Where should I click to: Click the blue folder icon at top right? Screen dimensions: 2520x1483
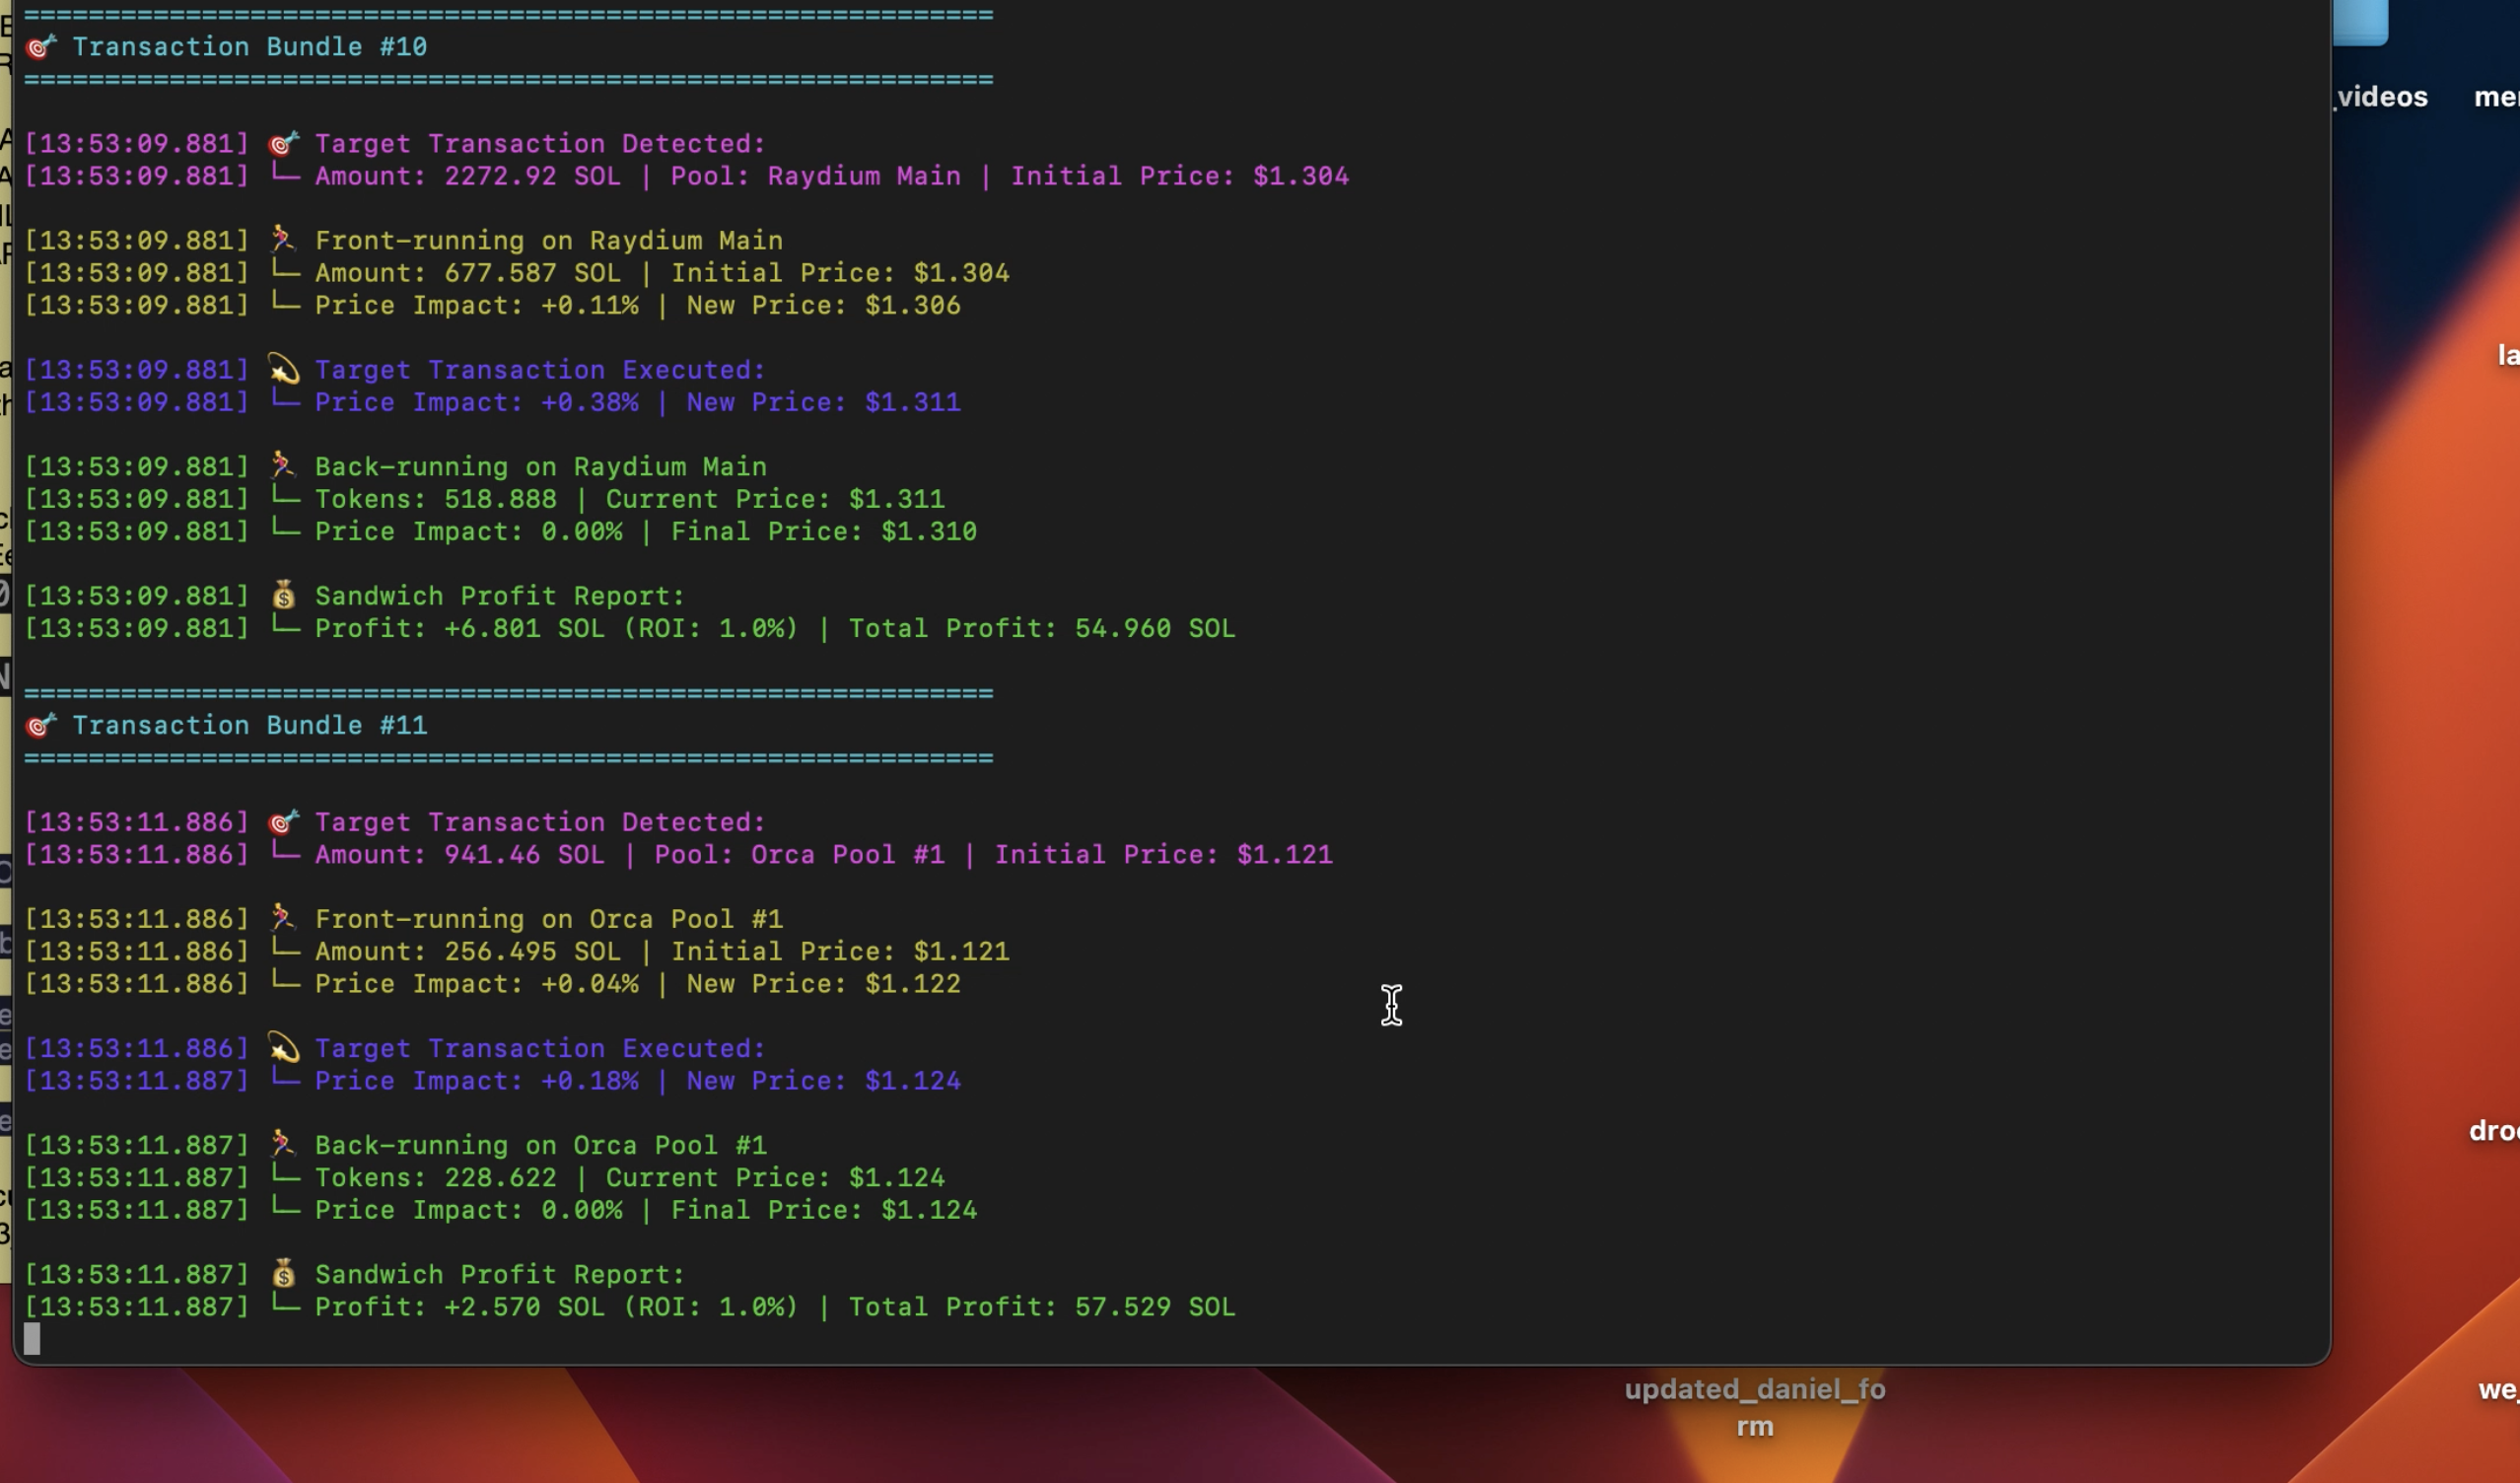(x=2360, y=22)
